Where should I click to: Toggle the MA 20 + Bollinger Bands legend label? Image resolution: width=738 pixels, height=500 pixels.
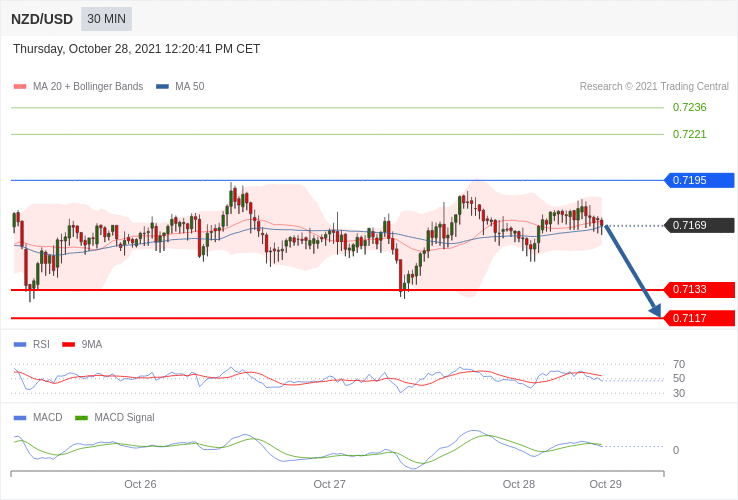[x=88, y=87]
